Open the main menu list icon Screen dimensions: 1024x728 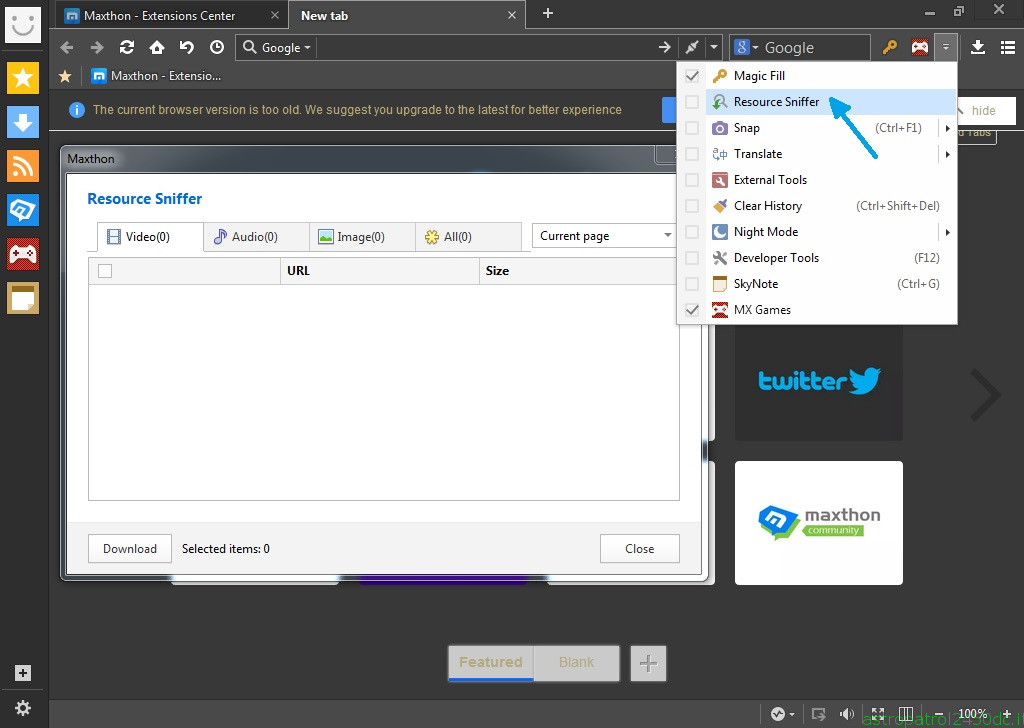[1008, 47]
